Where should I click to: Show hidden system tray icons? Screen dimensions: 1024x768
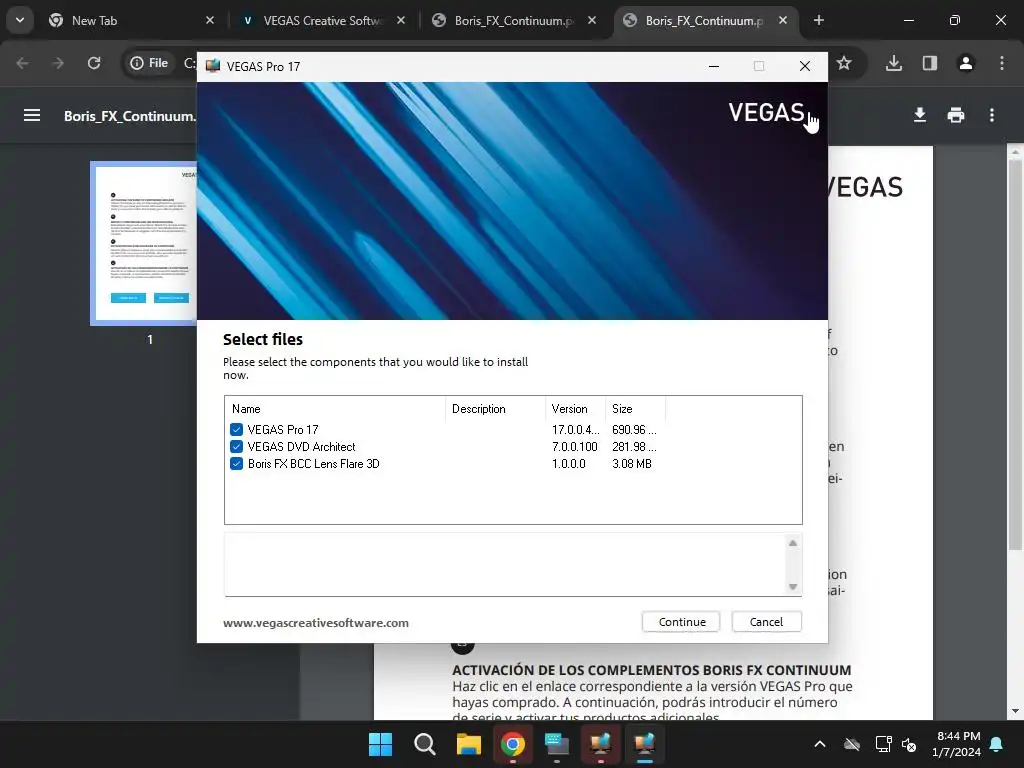click(x=820, y=744)
